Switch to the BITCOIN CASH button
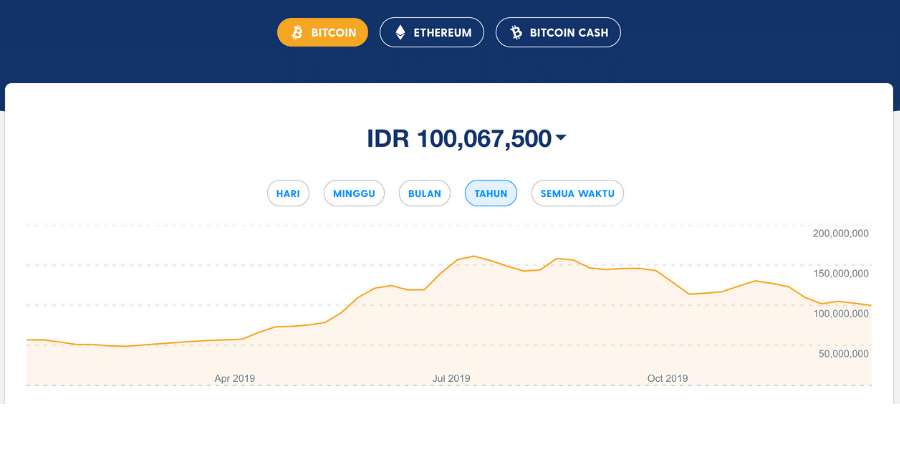 pyautogui.click(x=558, y=33)
